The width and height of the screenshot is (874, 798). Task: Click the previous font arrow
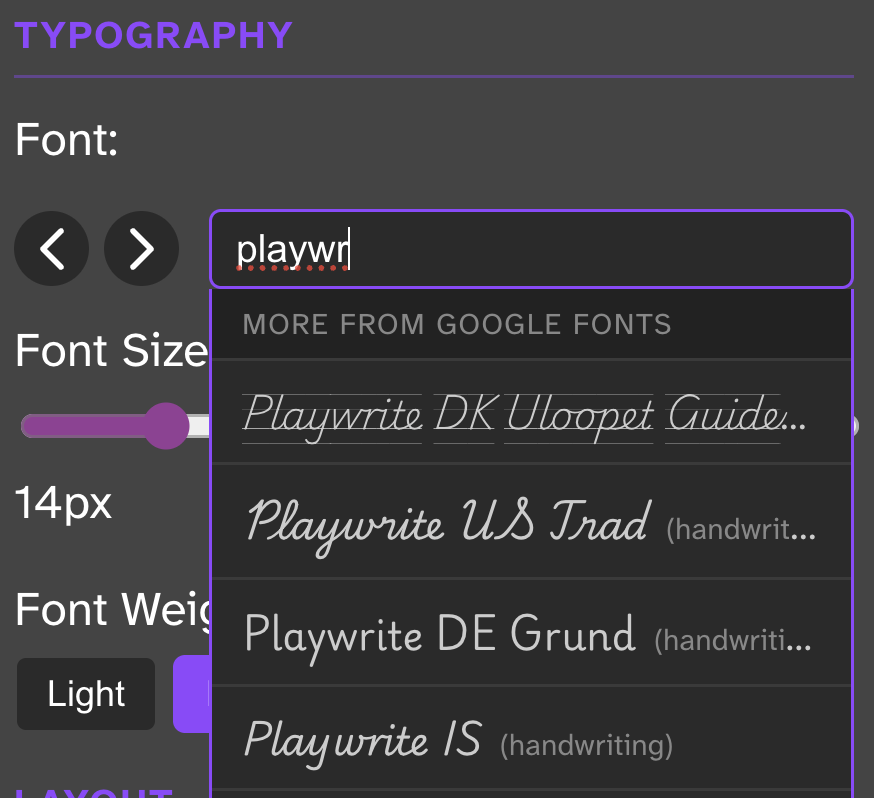[51, 248]
